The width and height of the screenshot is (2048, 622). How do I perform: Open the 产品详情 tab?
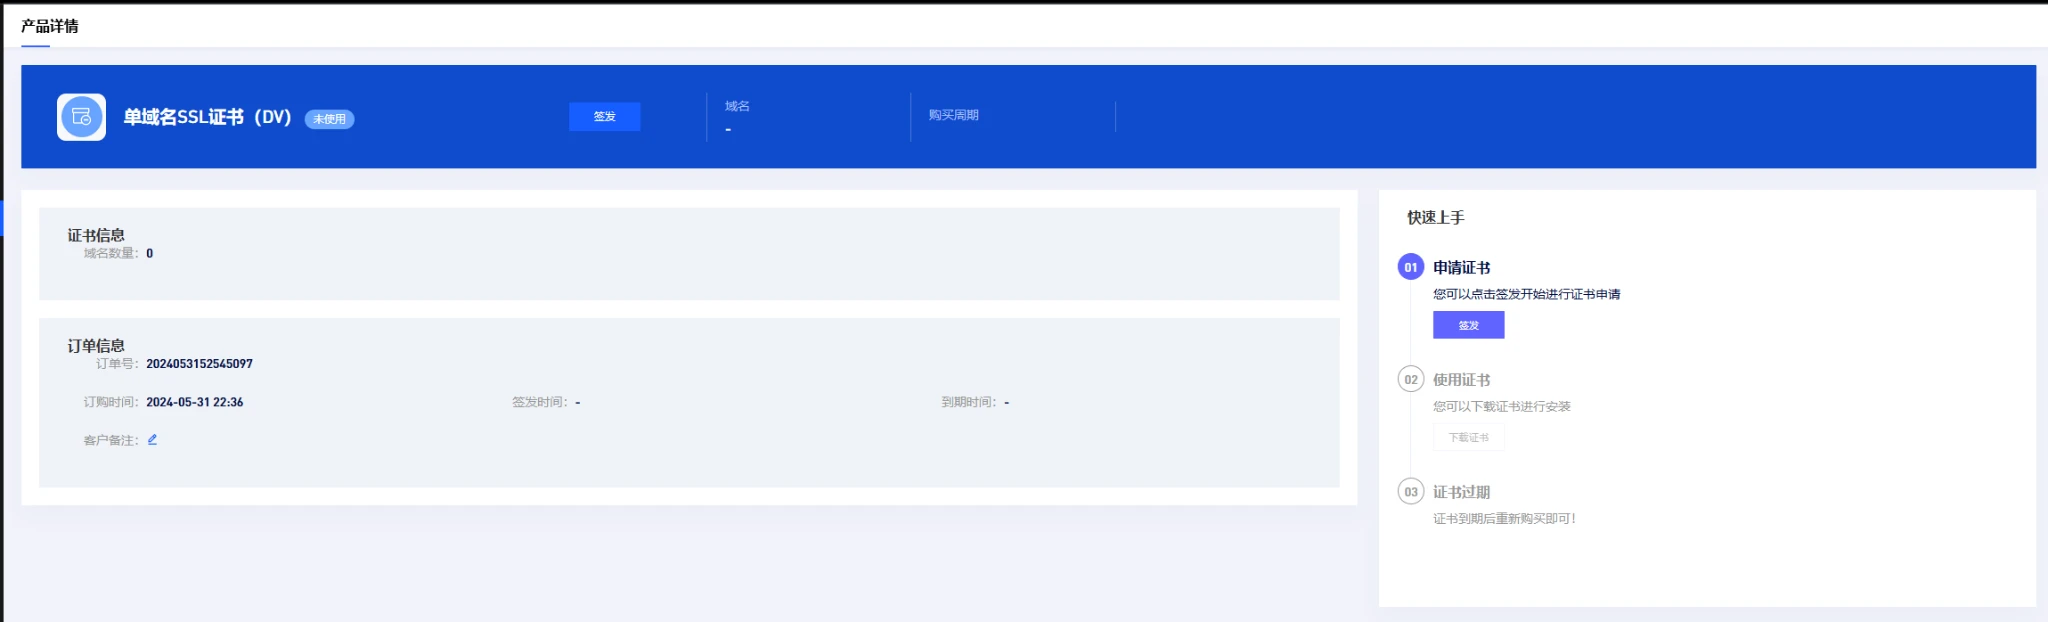coord(49,26)
